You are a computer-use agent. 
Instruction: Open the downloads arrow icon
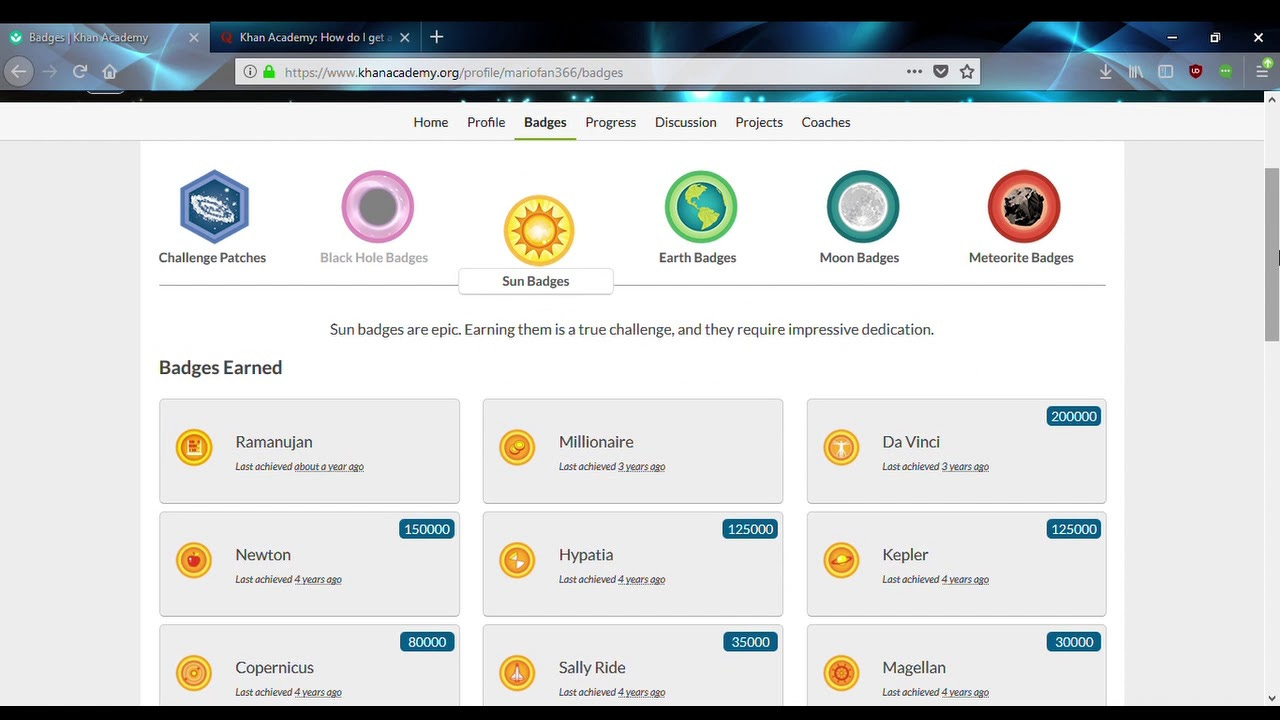click(x=1105, y=71)
